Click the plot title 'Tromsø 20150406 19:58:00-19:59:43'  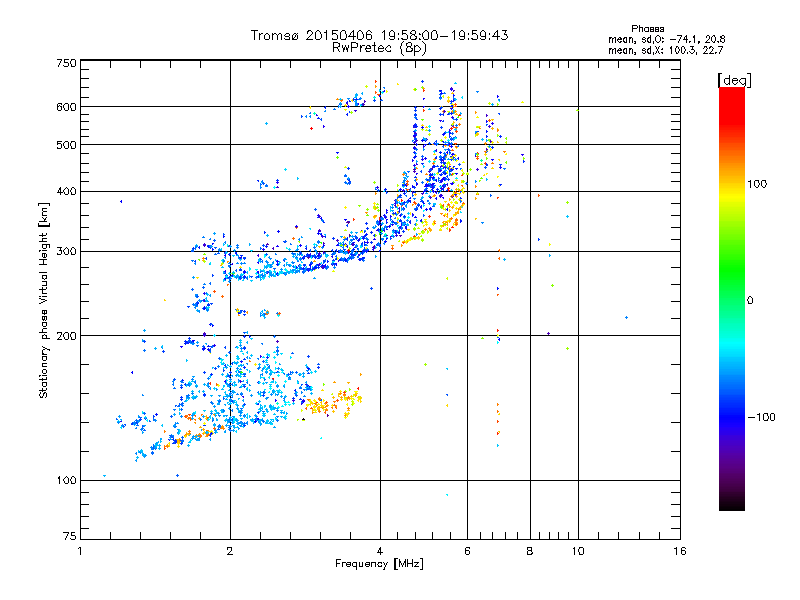379,35
